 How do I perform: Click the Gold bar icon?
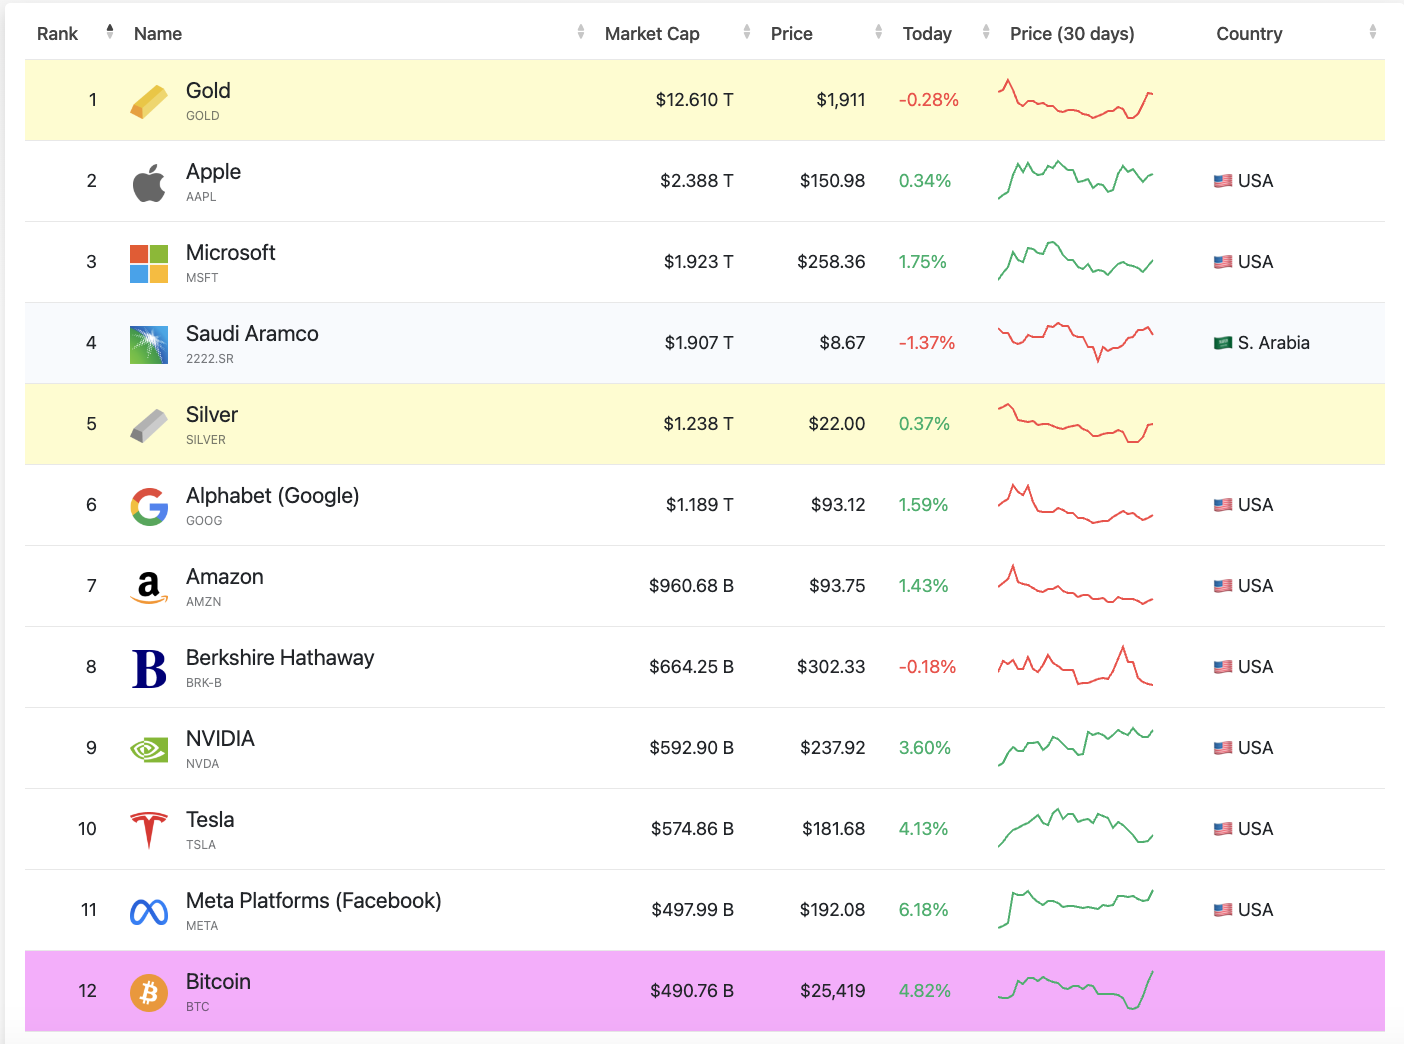point(149,101)
